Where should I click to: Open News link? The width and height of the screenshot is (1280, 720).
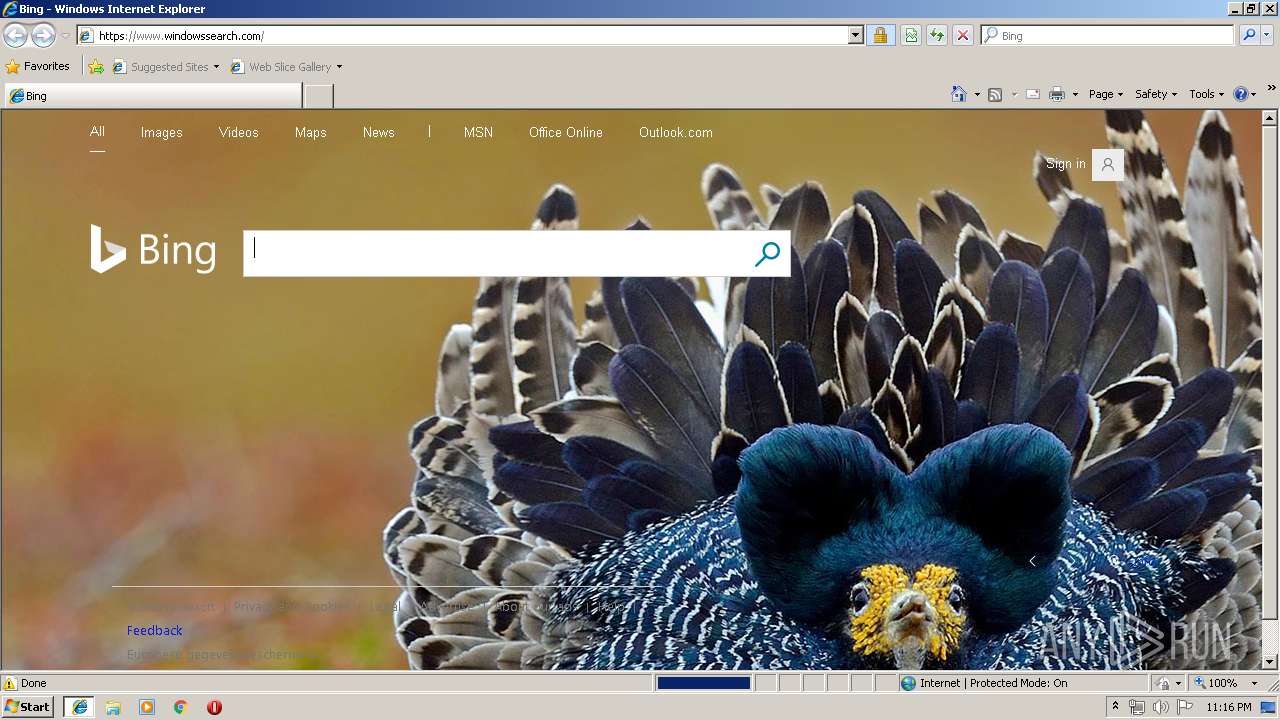click(x=378, y=132)
